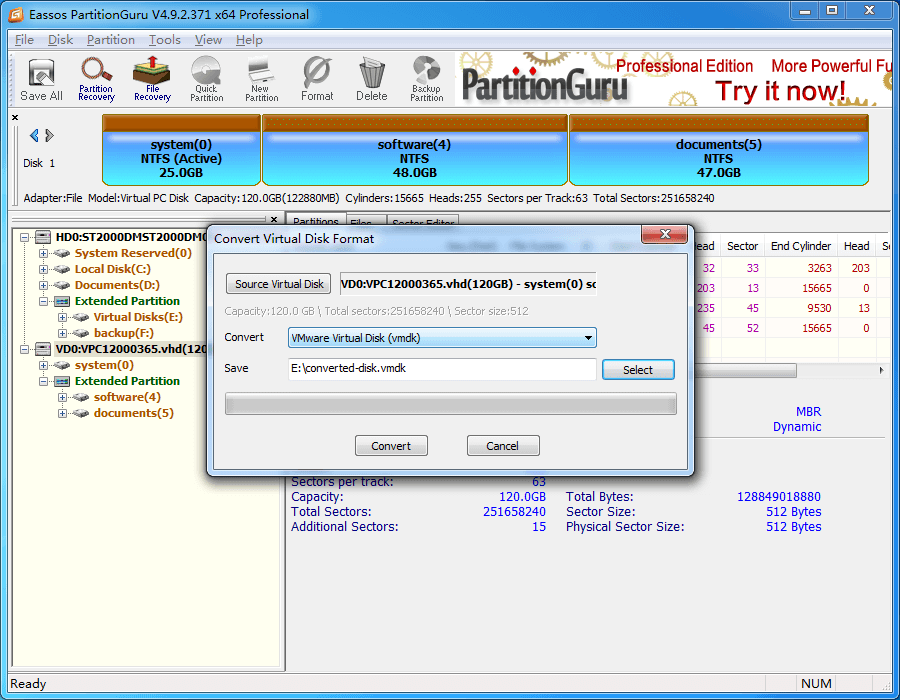Click the NUM status bar indicator
900x700 pixels.
pyautogui.click(x=816, y=684)
